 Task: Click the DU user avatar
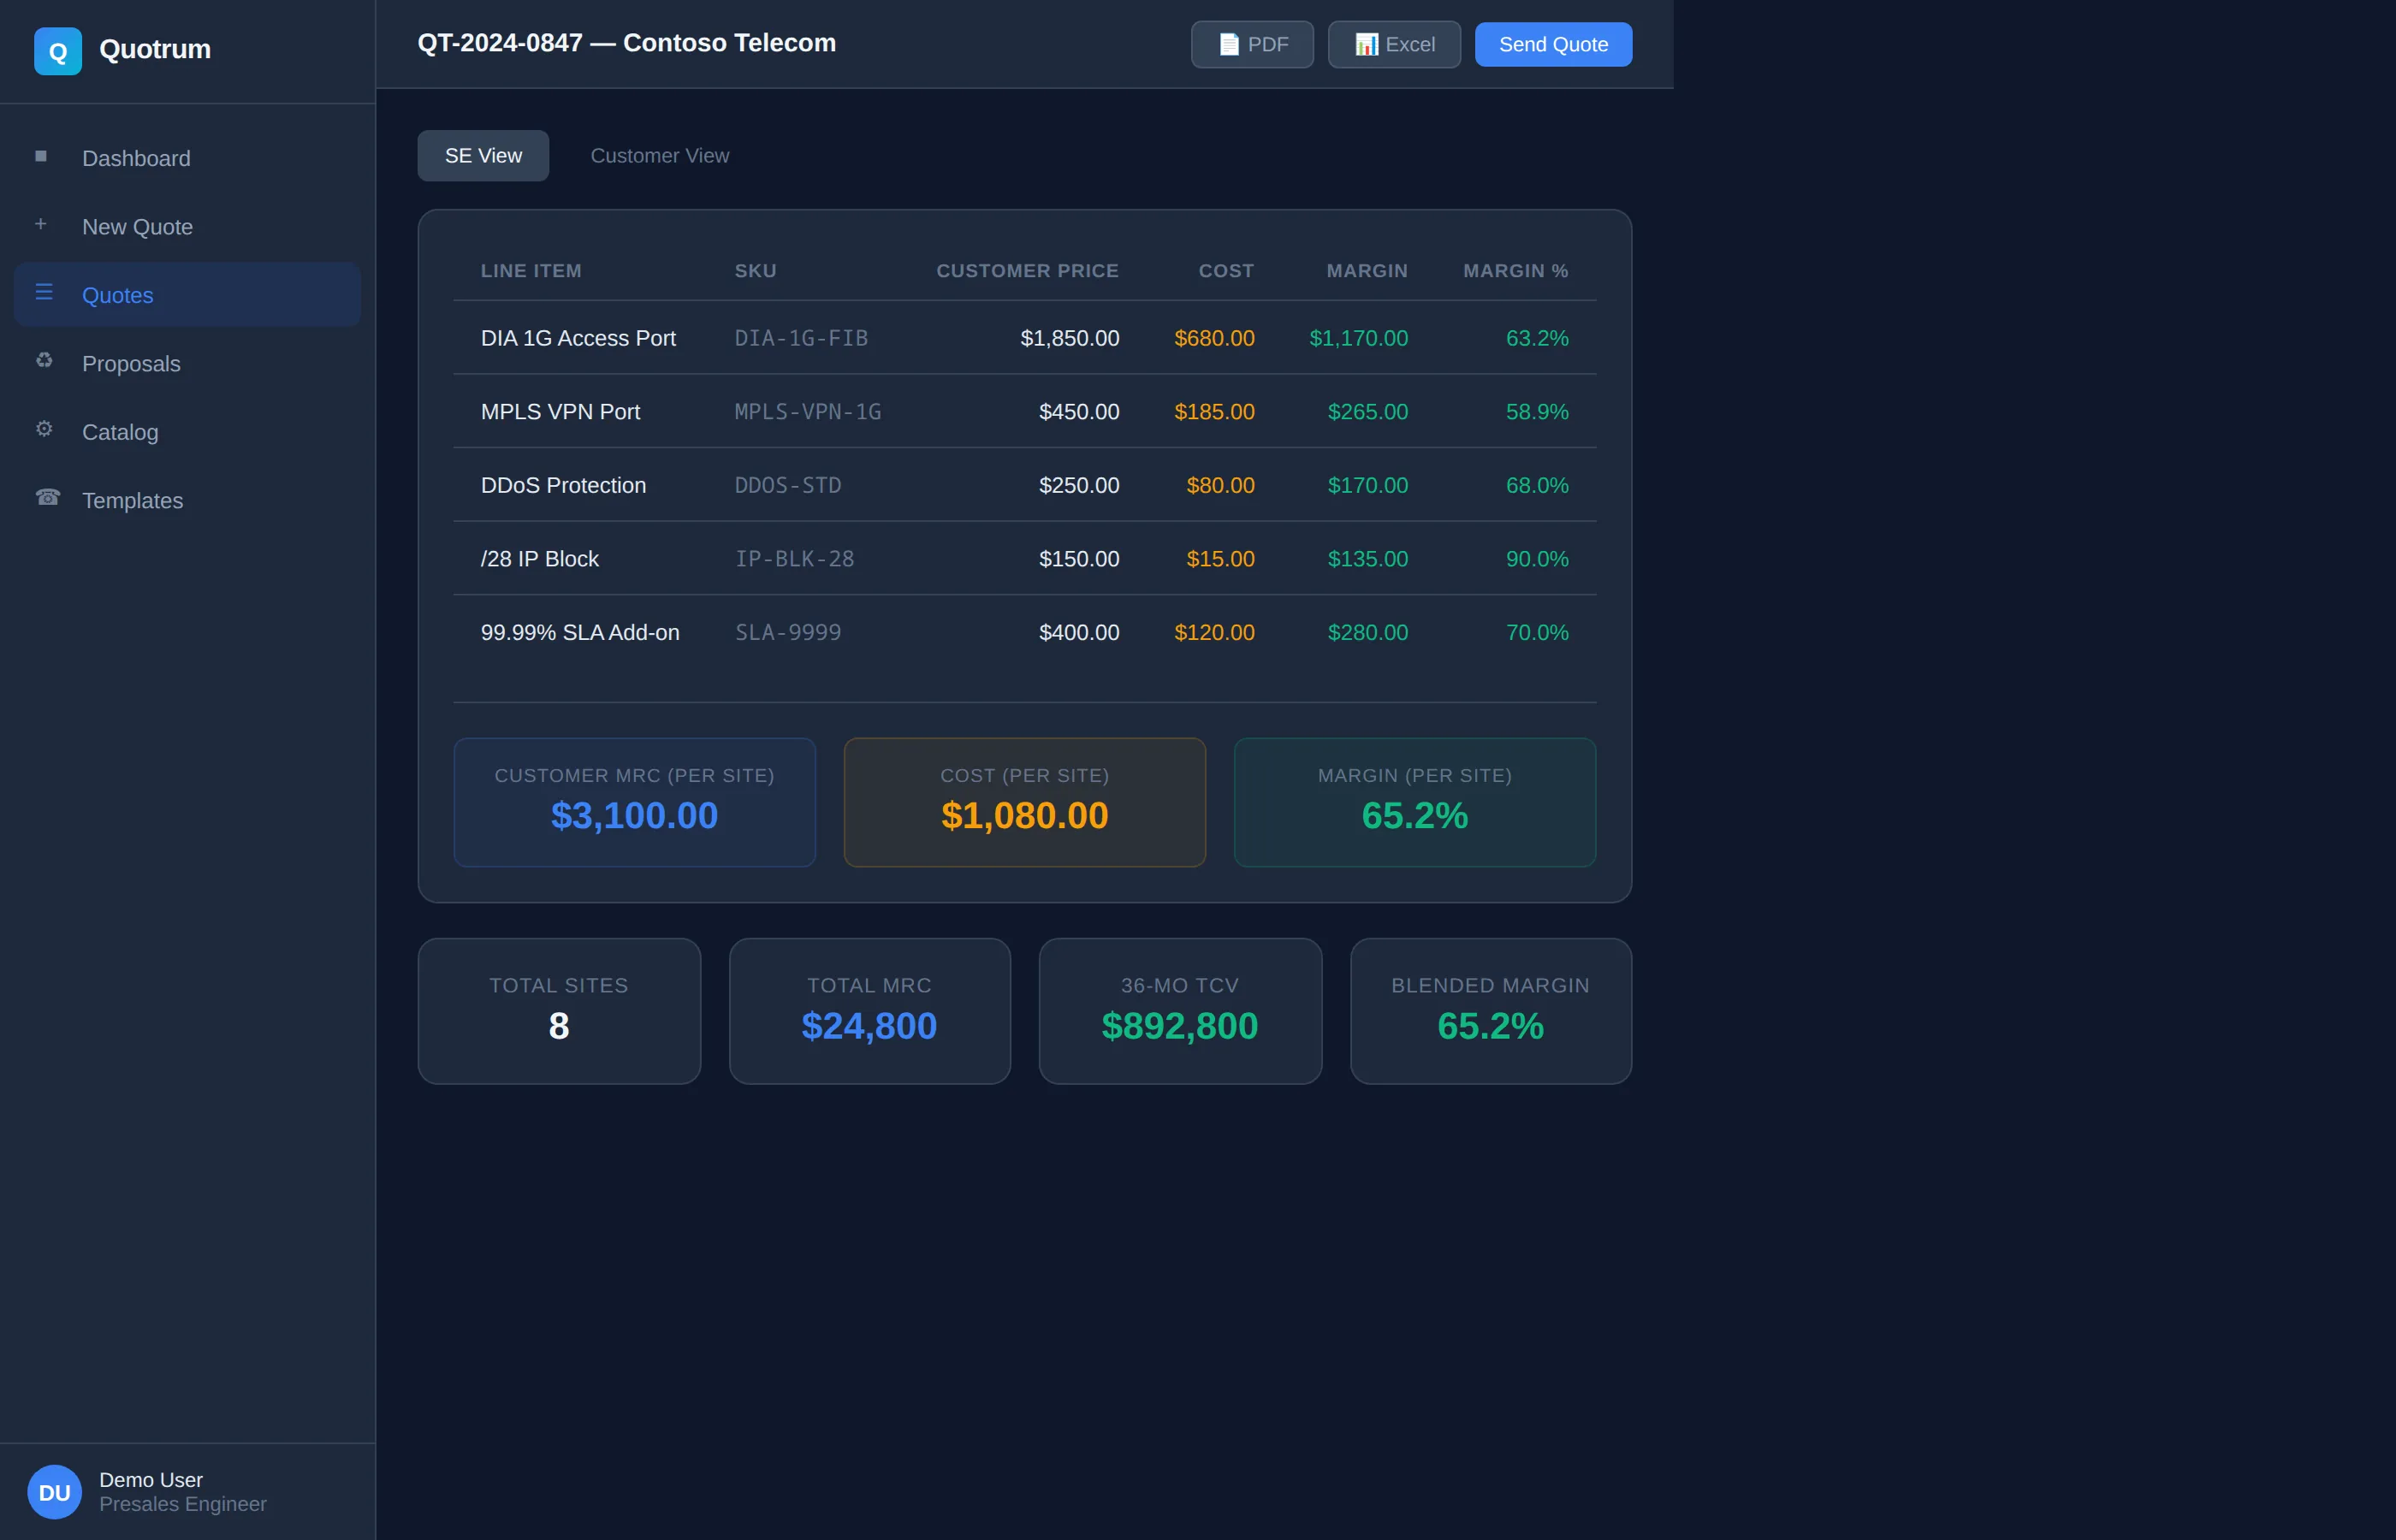click(x=54, y=1491)
